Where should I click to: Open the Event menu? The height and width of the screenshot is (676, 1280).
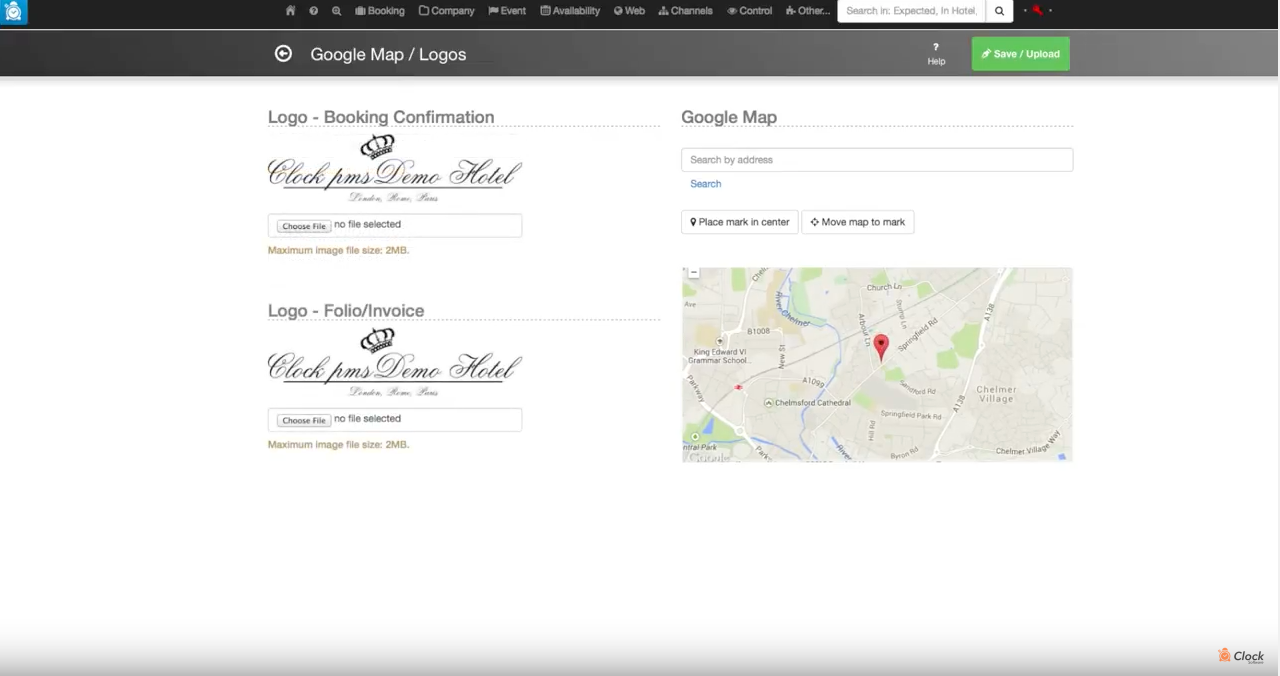pyautogui.click(x=507, y=11)
